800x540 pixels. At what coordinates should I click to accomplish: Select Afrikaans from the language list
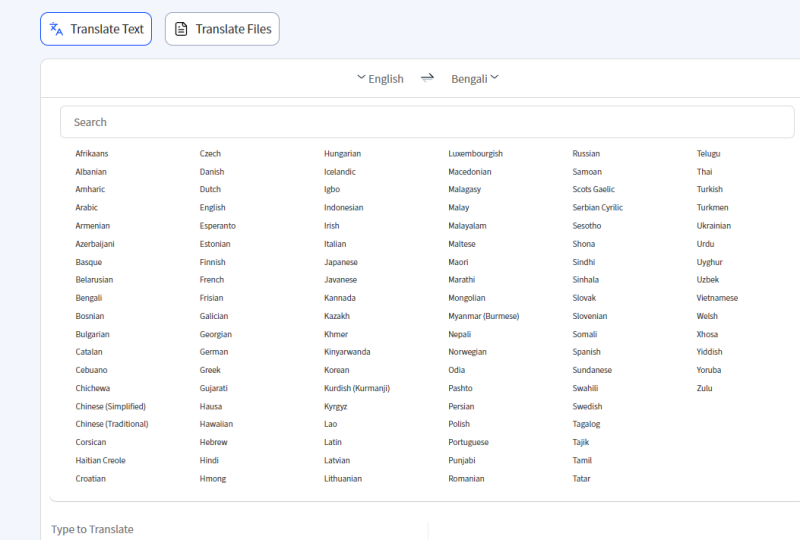92,154
